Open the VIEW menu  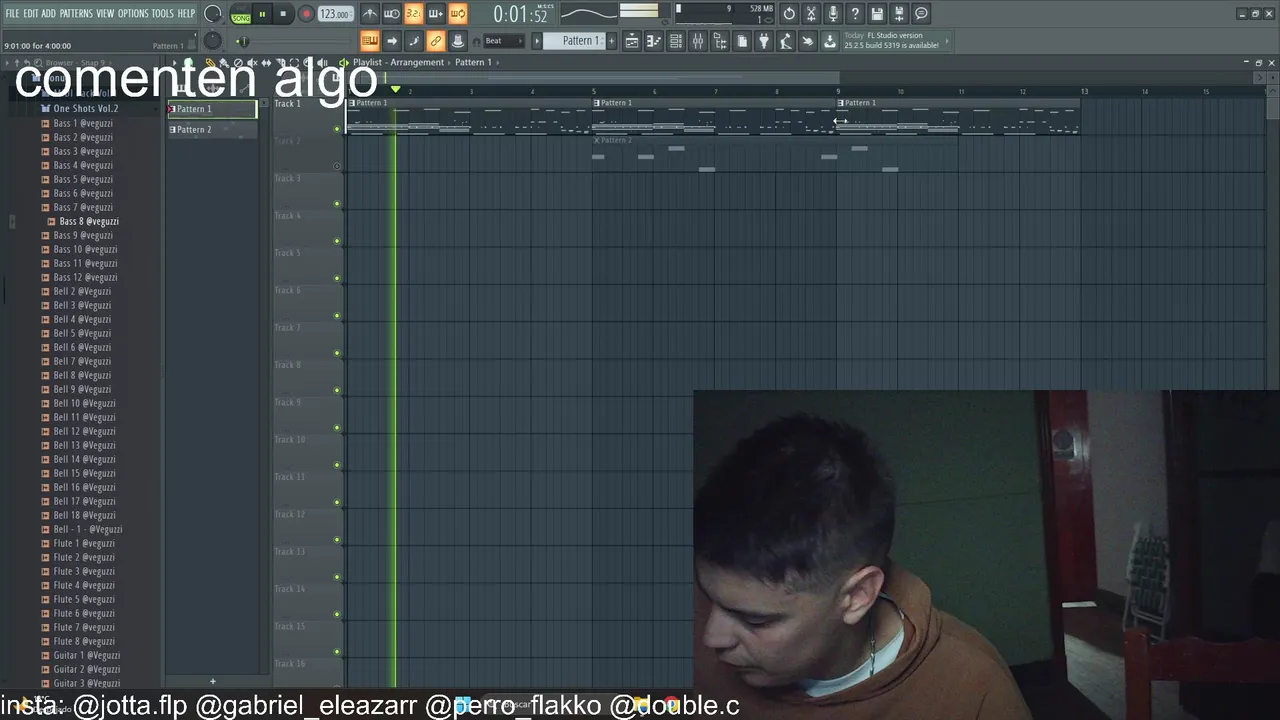tap(105, 14)
